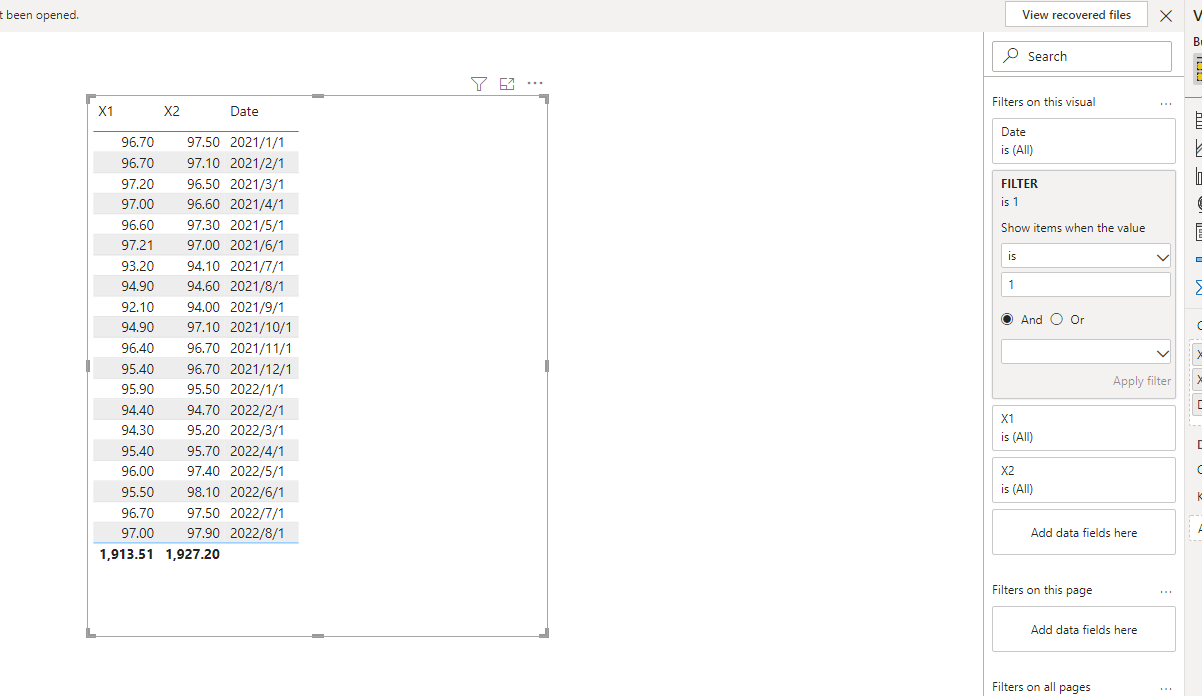The image size is (1202, 696).
Task: Expand the Date filter card
Action: click(x=1084, y=141)
